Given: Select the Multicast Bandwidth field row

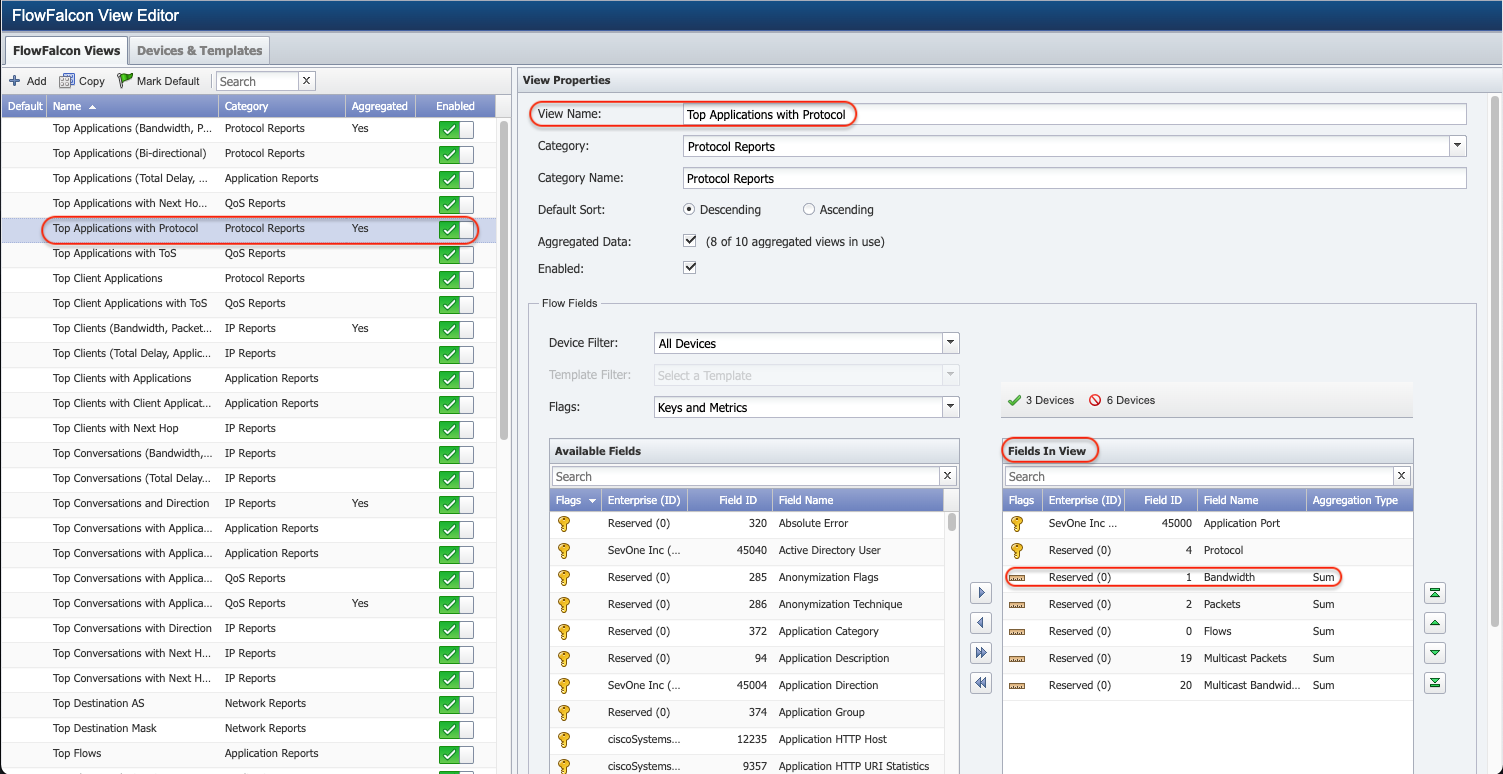Looking at the screenshot, I should [1208, 686].
